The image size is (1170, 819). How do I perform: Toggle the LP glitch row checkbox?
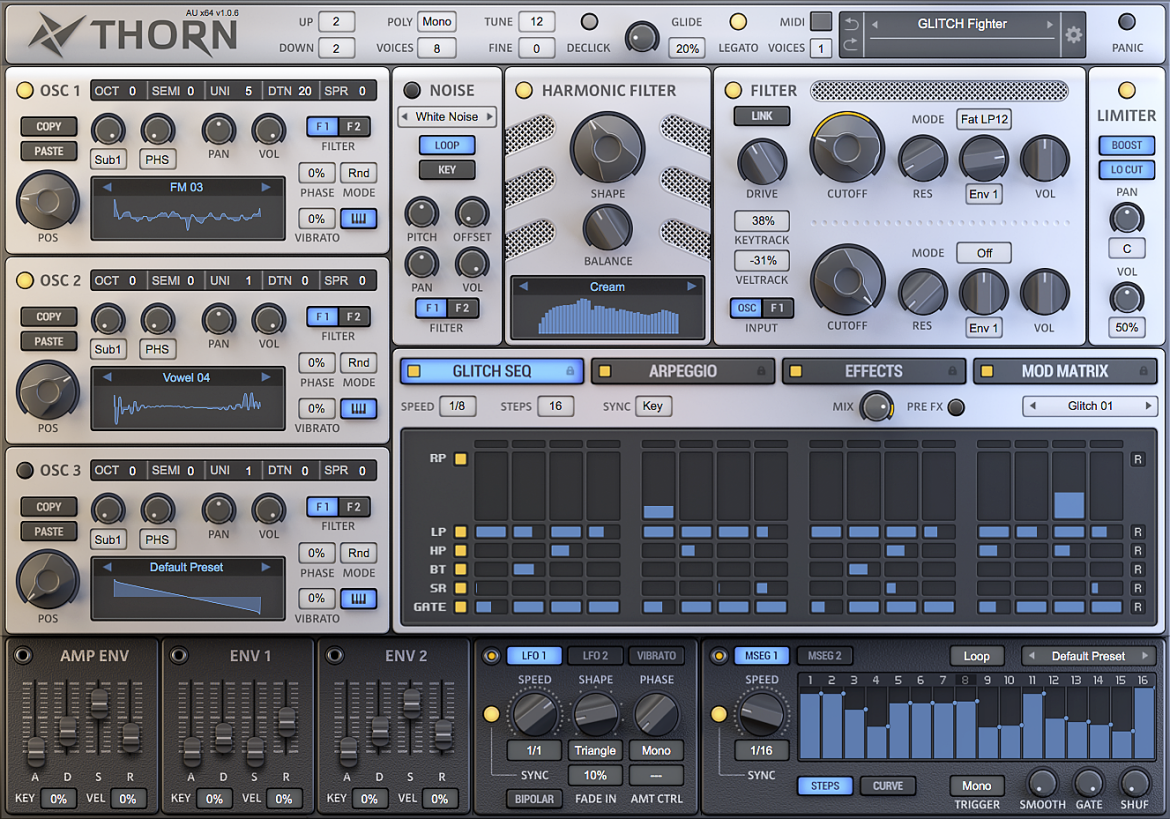pyautogui.click(x=460, y=532)
